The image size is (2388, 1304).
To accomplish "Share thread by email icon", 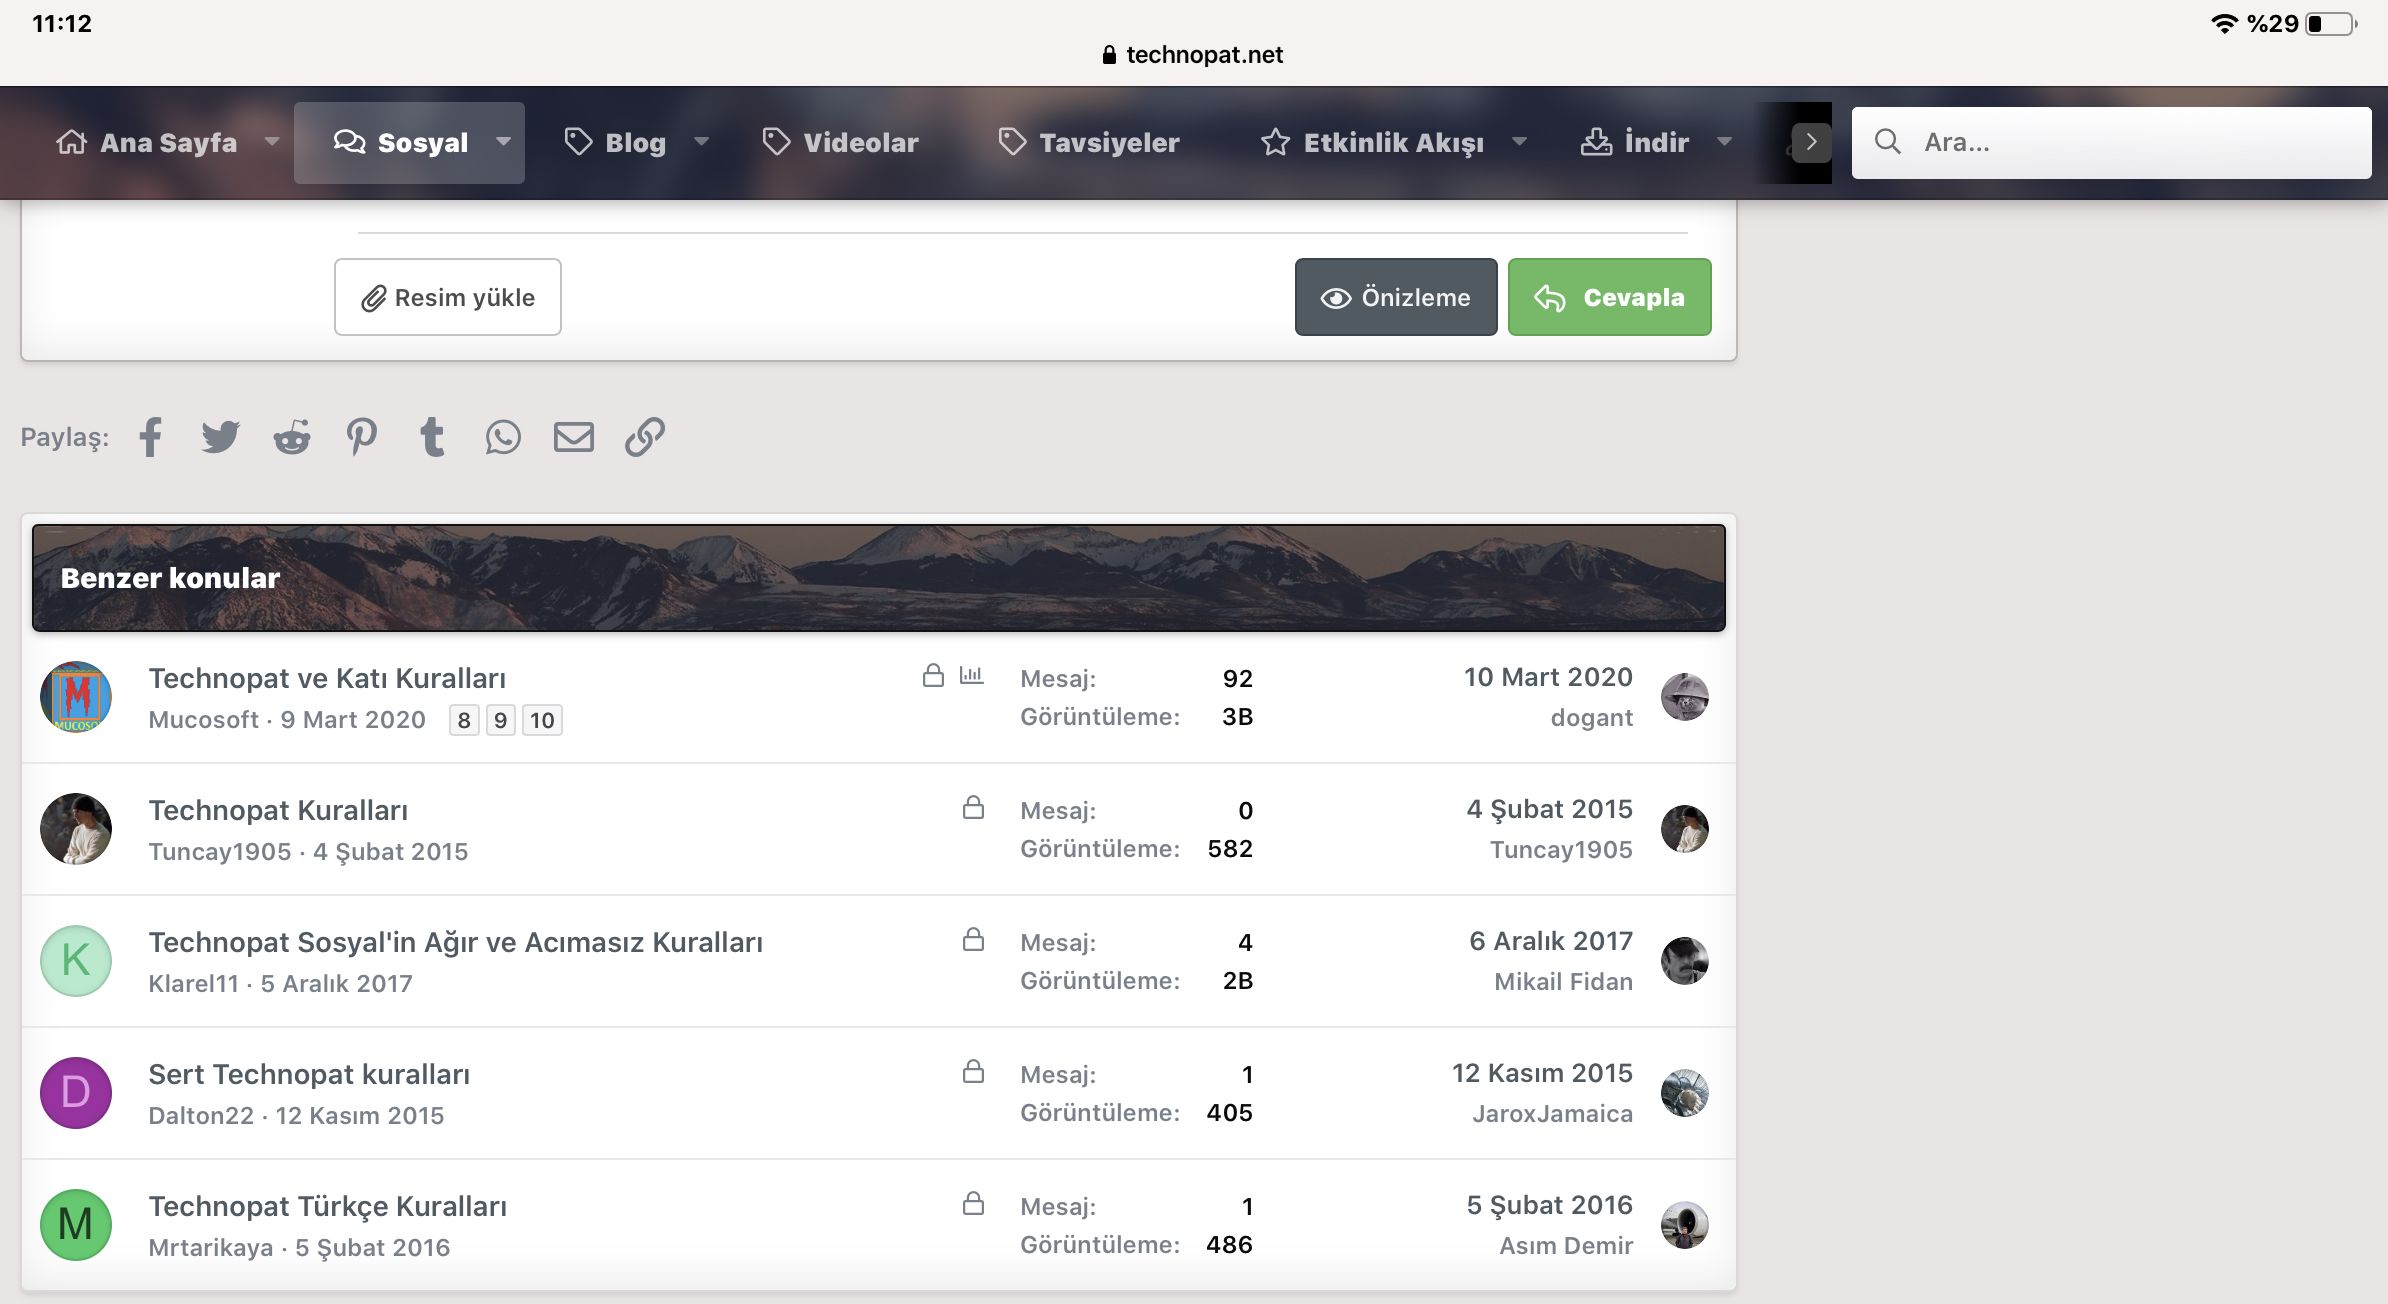I will pyautogui.click(x=574, y=437).
